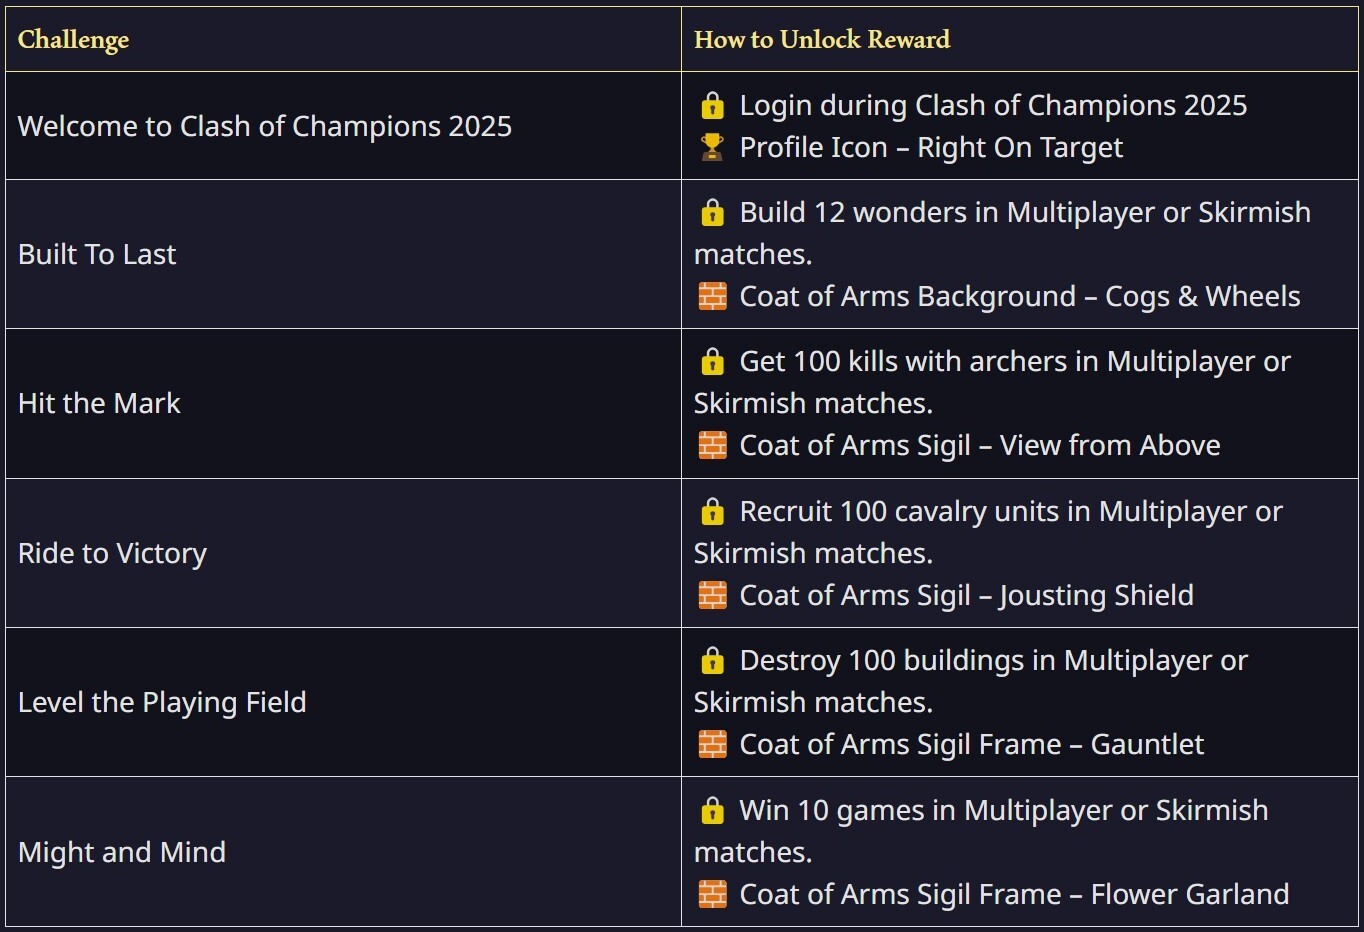The image size is (1364, 932).
Task: Select the Welcome to Clash of Champions 2025 cell
Action: pos(265,126)
